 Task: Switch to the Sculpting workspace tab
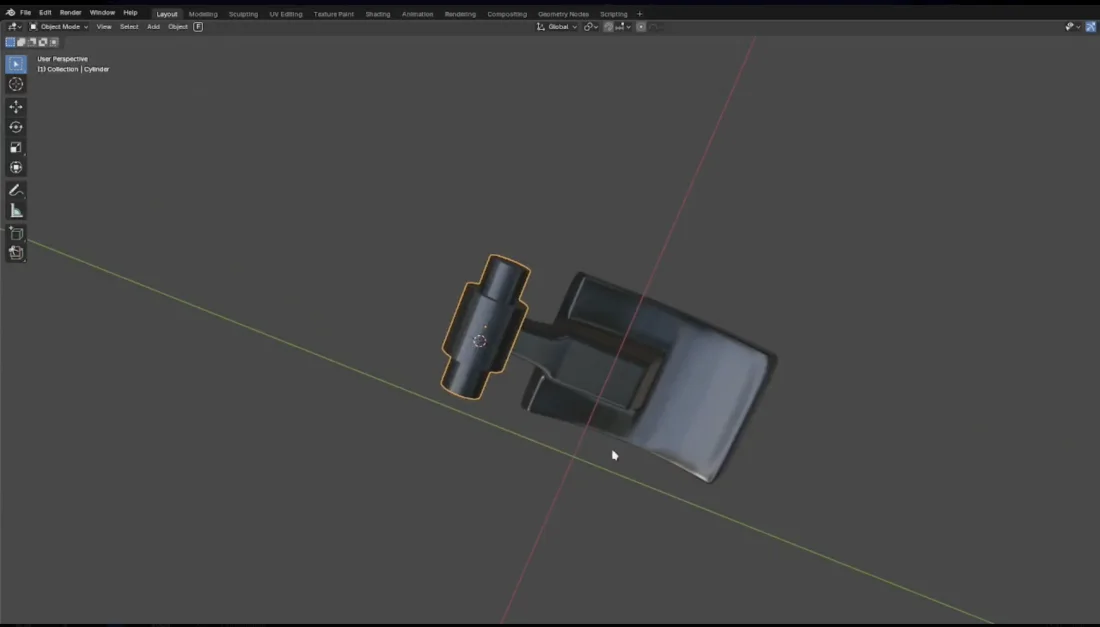243,14
